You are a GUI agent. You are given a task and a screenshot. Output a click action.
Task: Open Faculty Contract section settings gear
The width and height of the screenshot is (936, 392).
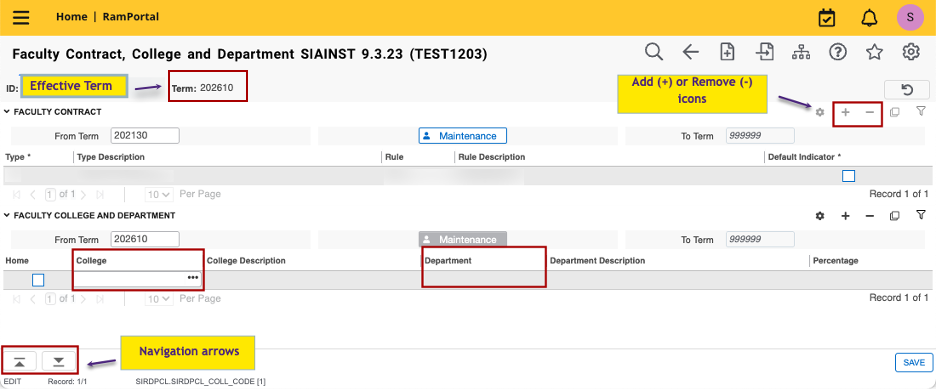pyautogui.click(x=820, y=112)
